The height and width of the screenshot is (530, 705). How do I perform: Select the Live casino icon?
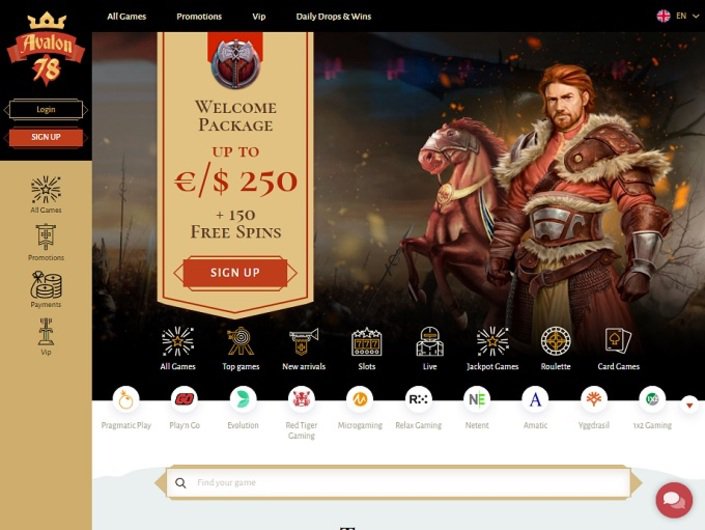coord(429,342)
